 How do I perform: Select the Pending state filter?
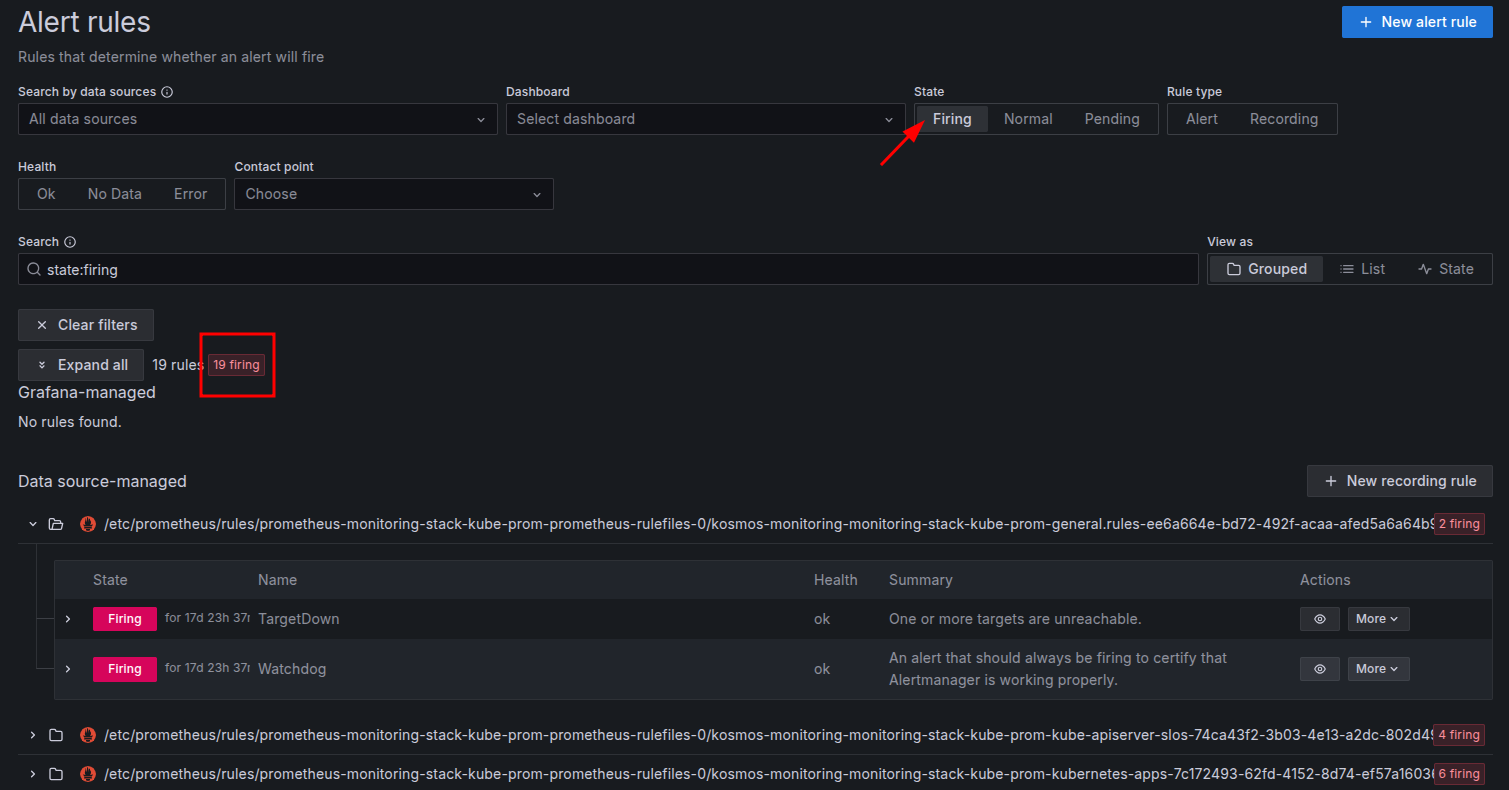(1111, 119)
